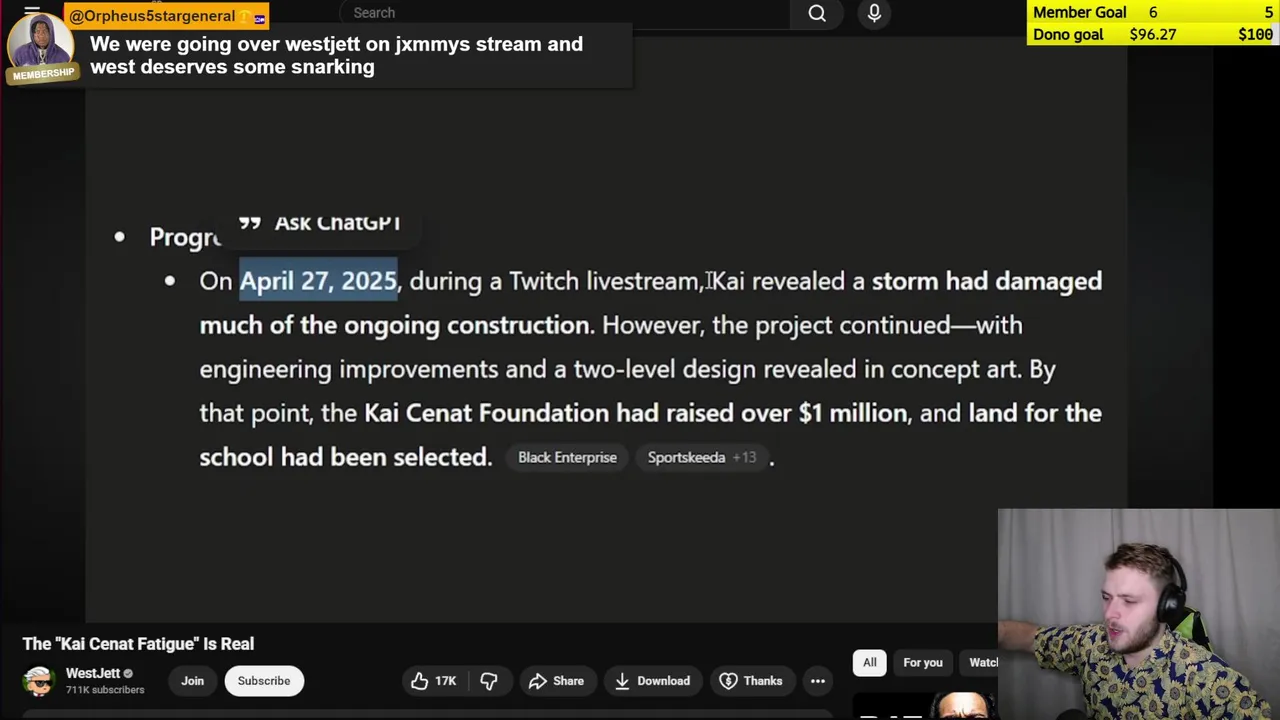Image resolution: width=1280 pixels, height=720 pixels.
Task: Open the Black Enterprise source citation
Action: [x=567, y=457]
